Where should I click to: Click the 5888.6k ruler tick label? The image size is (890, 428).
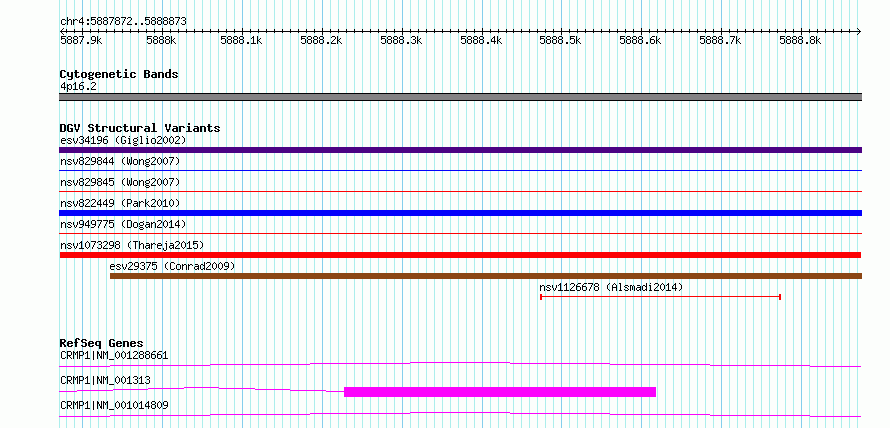coord(641,41)
